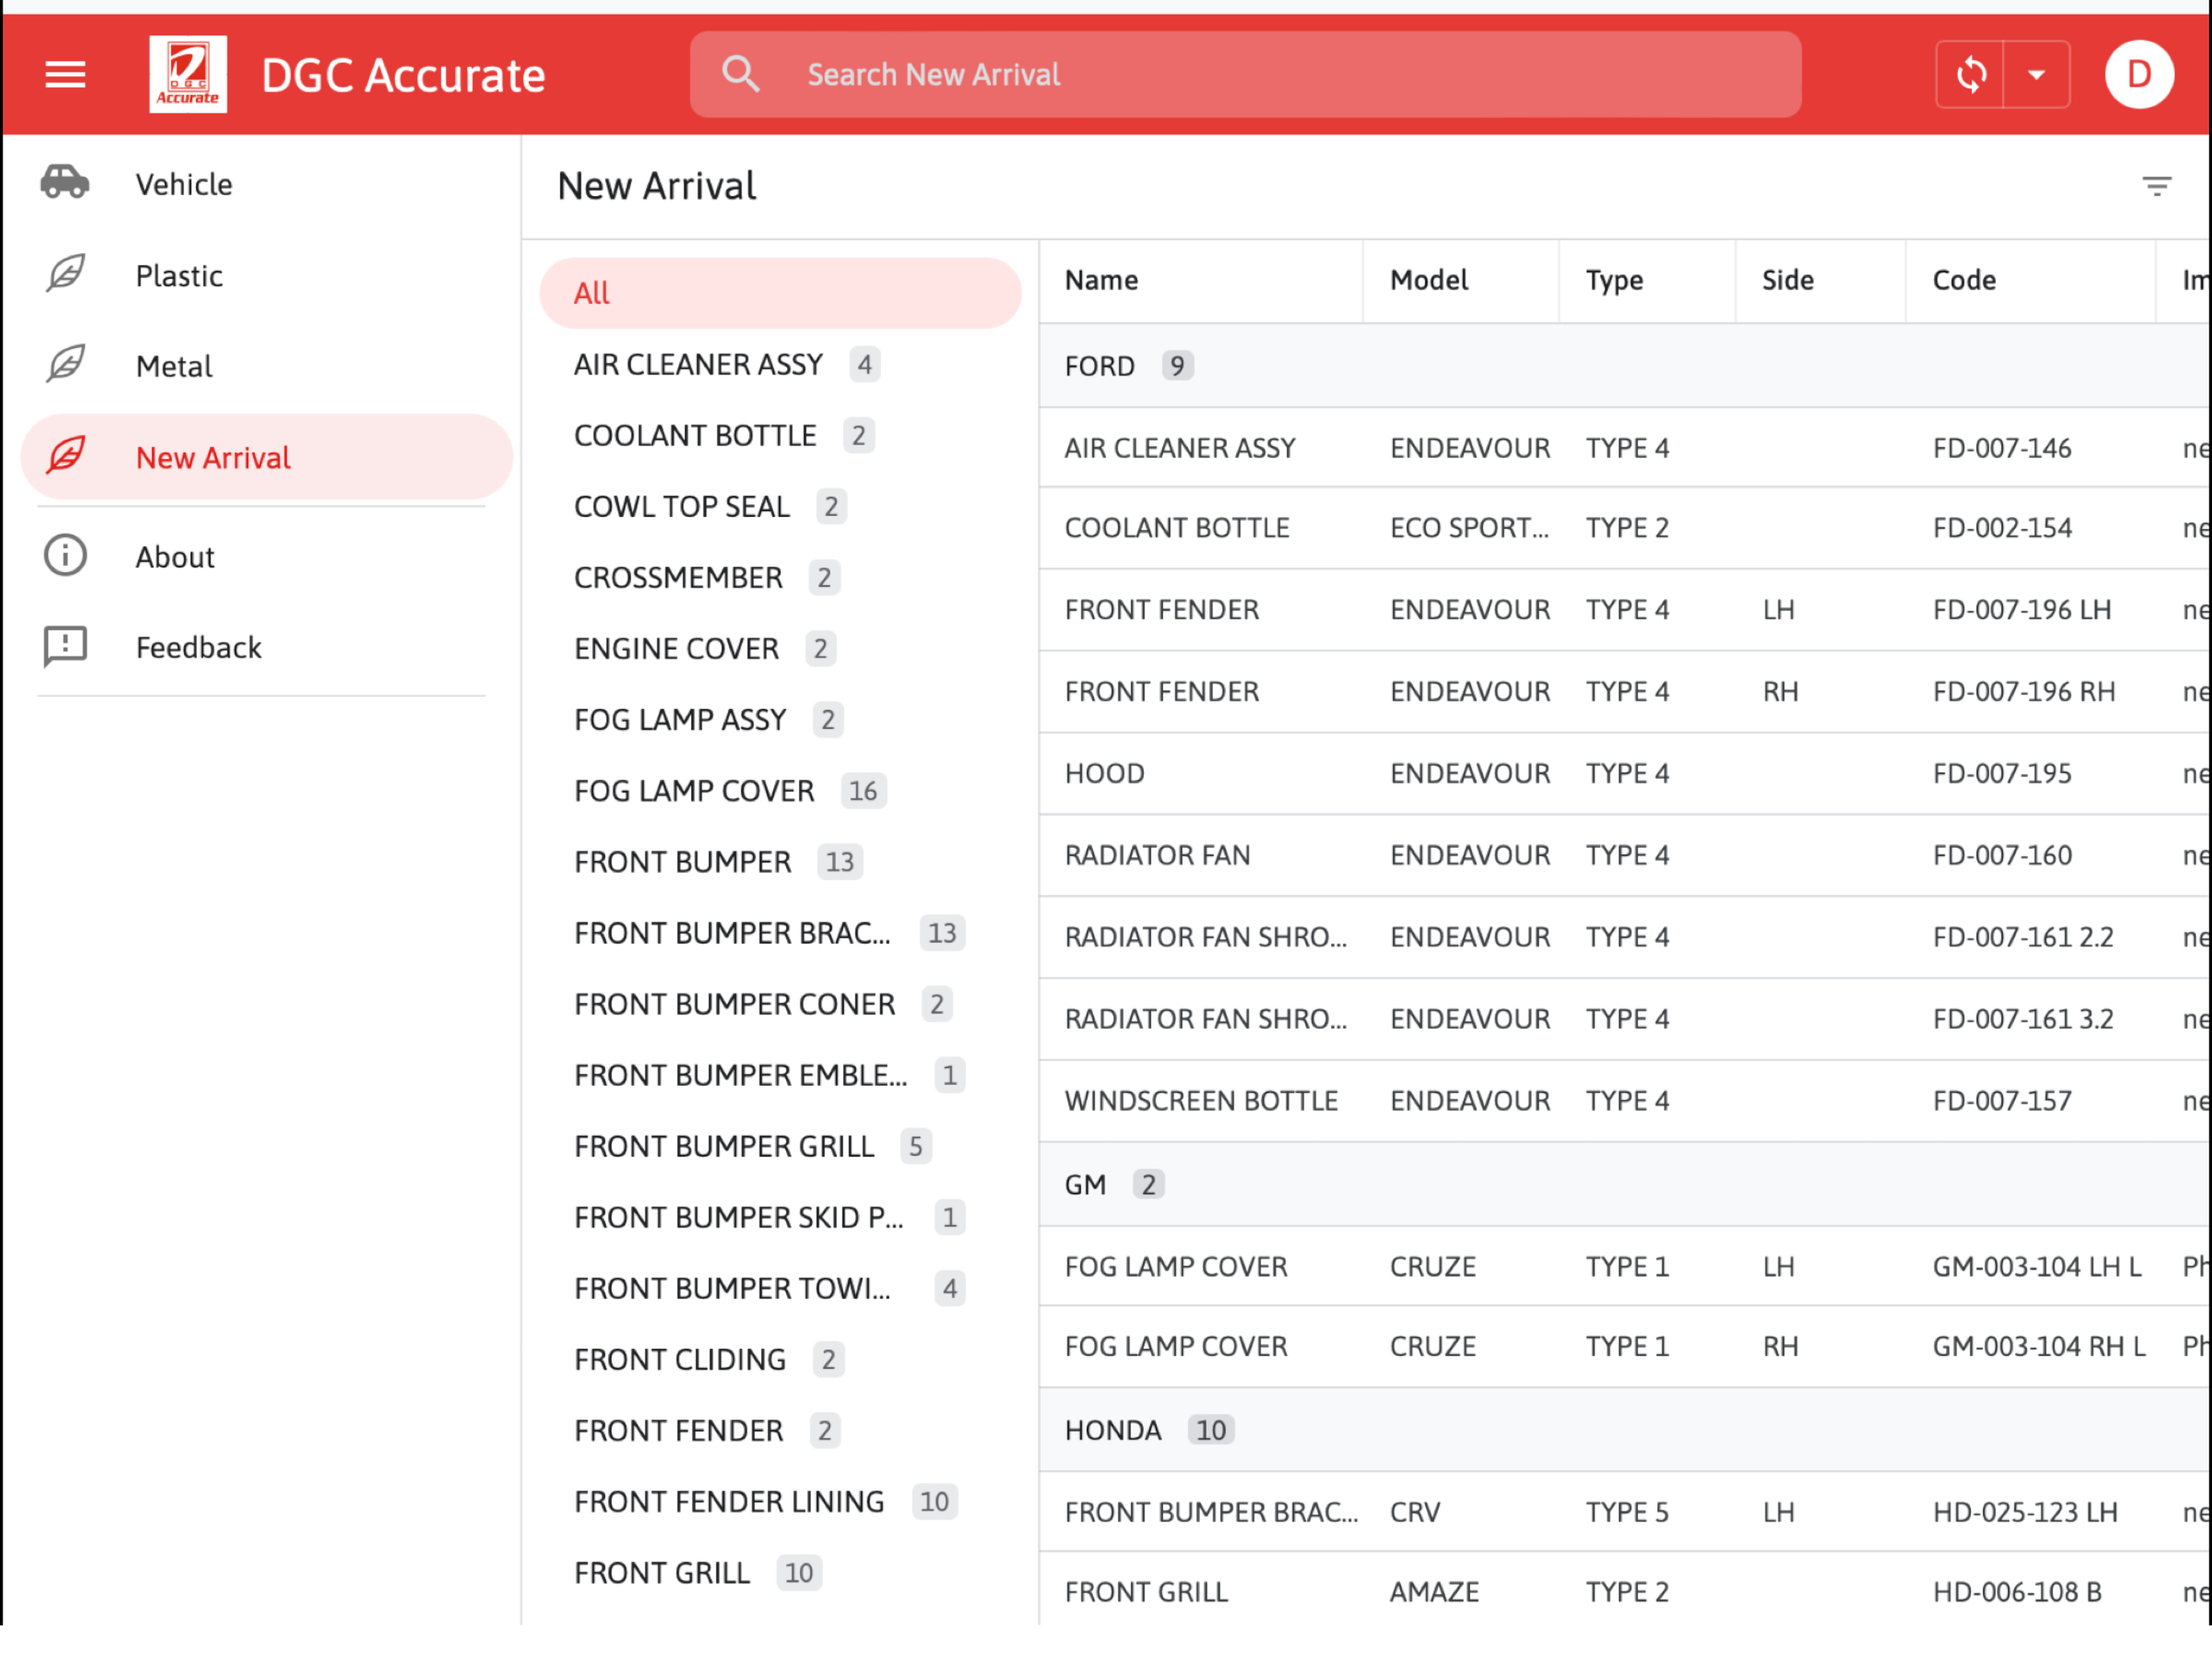Click the sync refresh icon
This screenshot has width=2212, height=1659.
click(x=1971, y=74)
